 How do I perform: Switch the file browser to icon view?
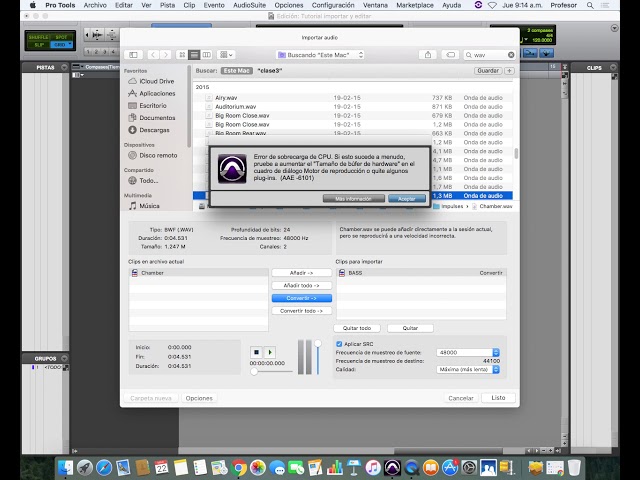[182, 55]
